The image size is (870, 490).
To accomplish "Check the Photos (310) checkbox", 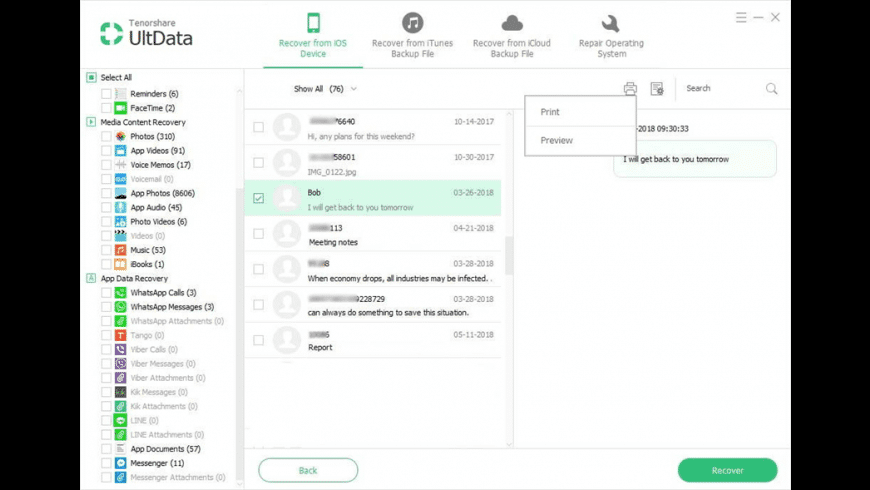I will 106,137.
